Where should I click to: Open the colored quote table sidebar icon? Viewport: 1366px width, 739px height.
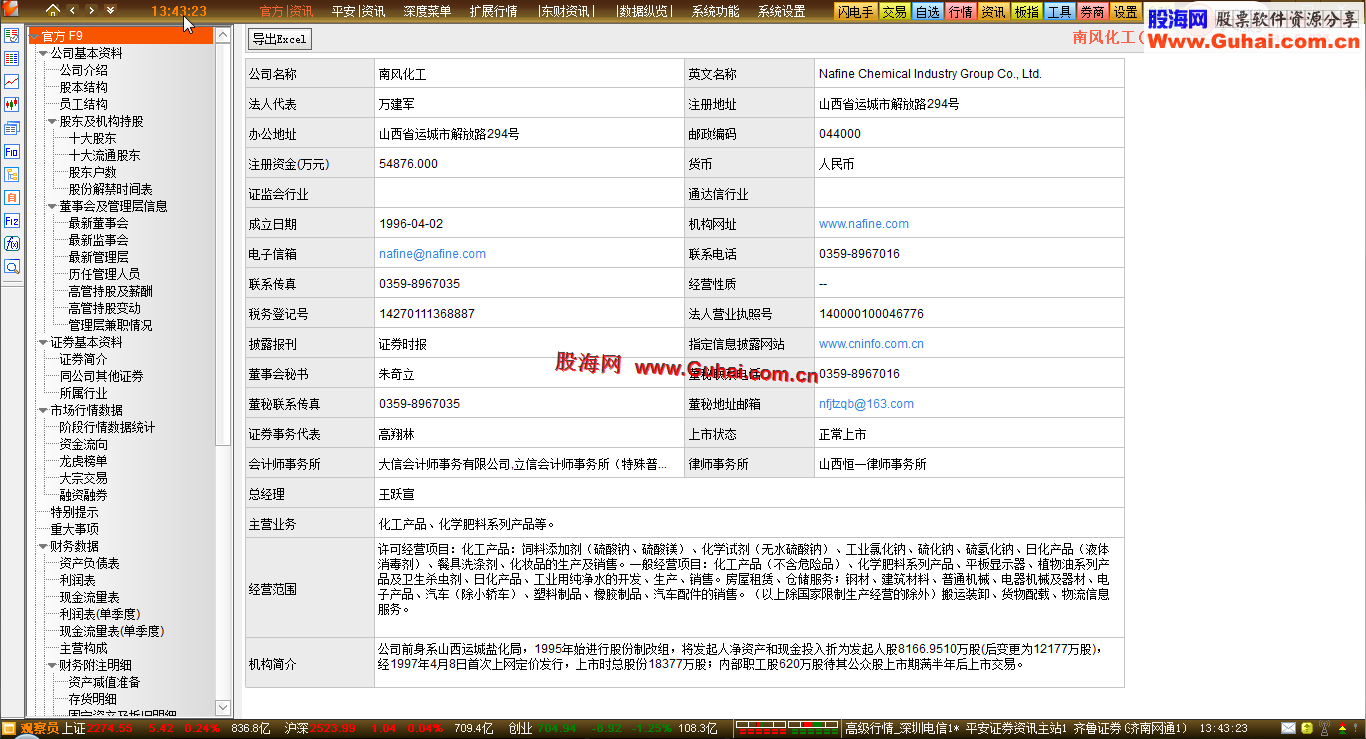pyautogui.click(x=12, y=59)
